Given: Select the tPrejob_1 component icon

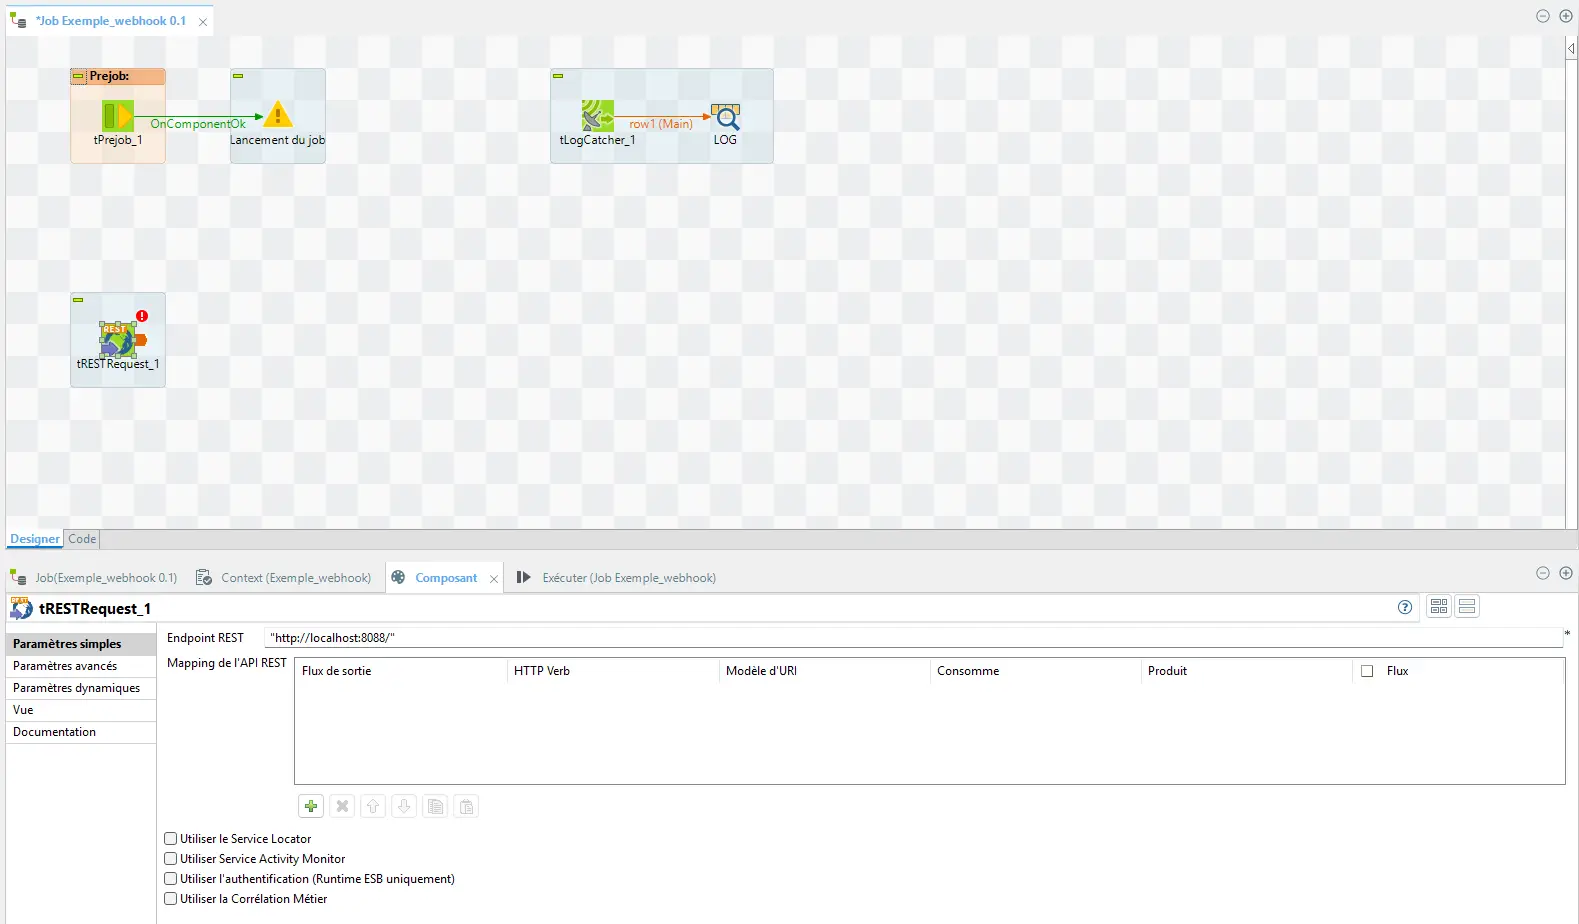Looking at the screenshot, I should click(x=118, y=116).
